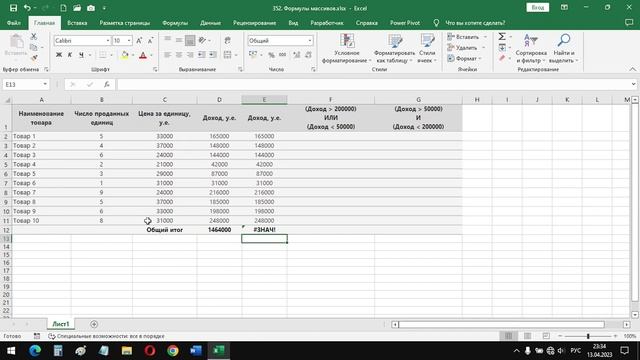Select cell with #ЗНАЧ! error
640x360 pixels.
264,230
